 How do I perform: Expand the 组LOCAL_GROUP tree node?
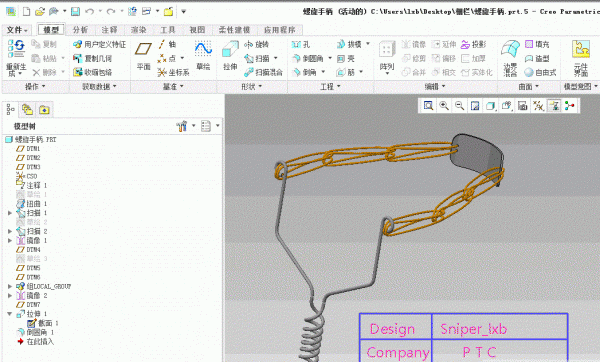pyautogui.click(x=10, y=286)
